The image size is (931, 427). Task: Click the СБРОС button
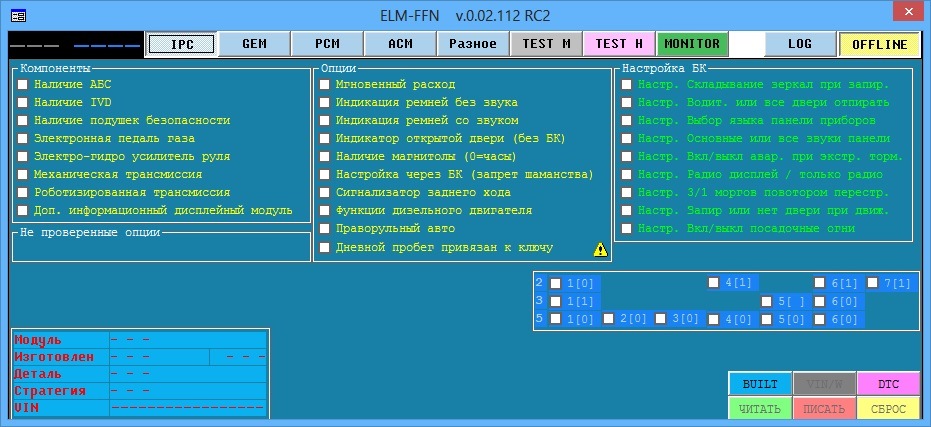point(888,409)
